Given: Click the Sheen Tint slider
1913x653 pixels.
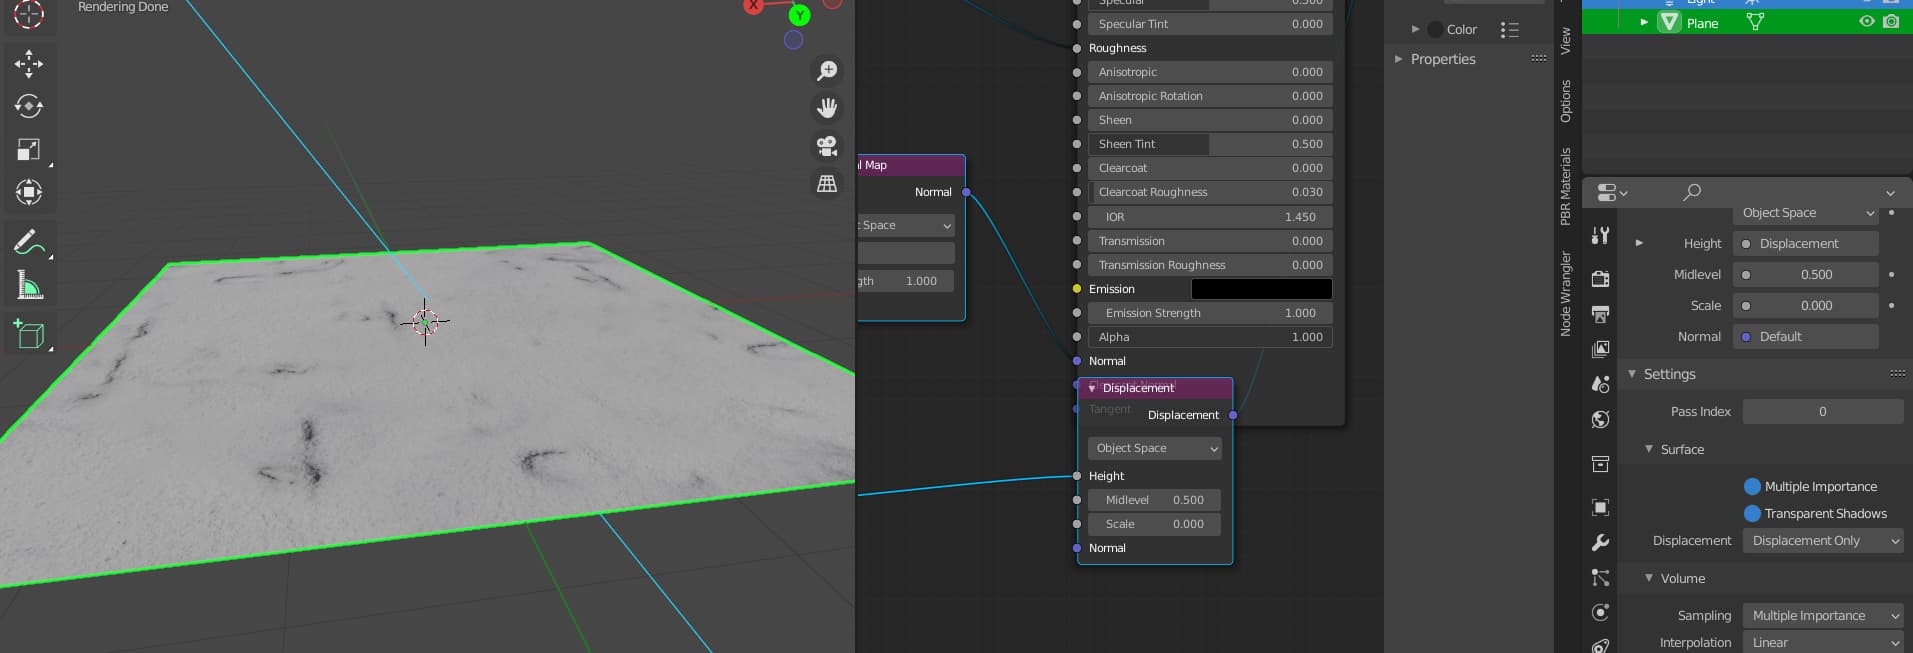Looking at the screenshot, I should tap(1210, 144).
